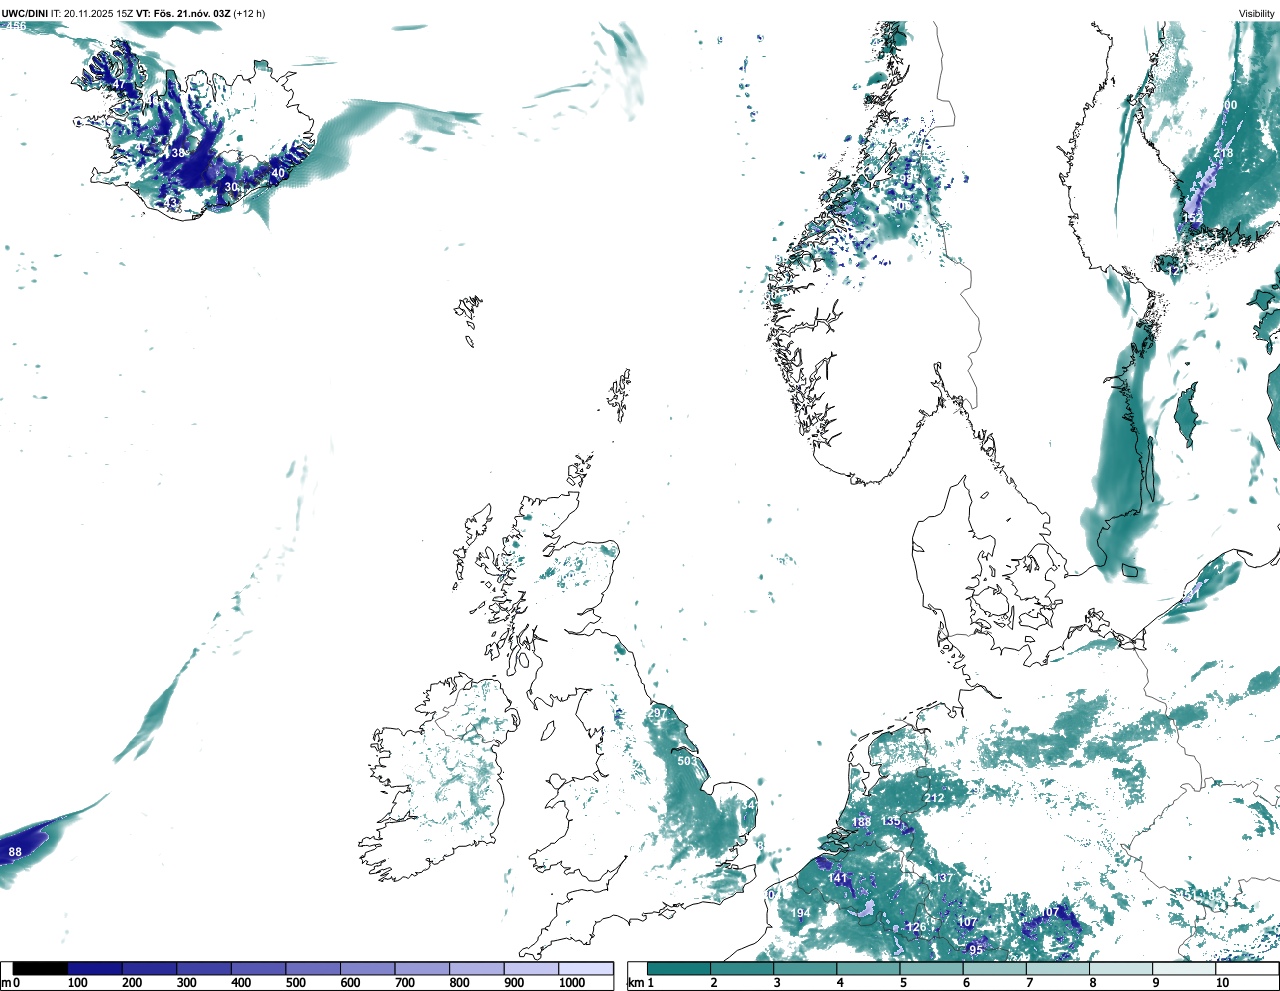Click the 456 value in top-left corner
The width and height of the screenshot is (1280, 991).
pos(15,26)
